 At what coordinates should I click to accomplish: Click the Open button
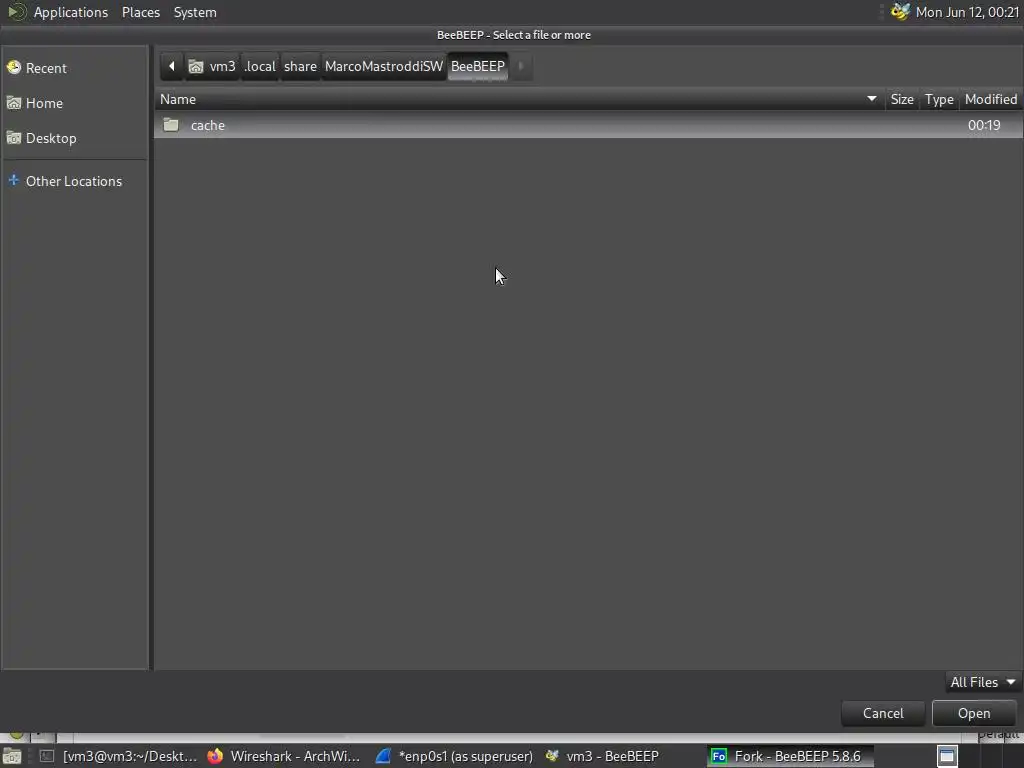(x=974, y=713)
